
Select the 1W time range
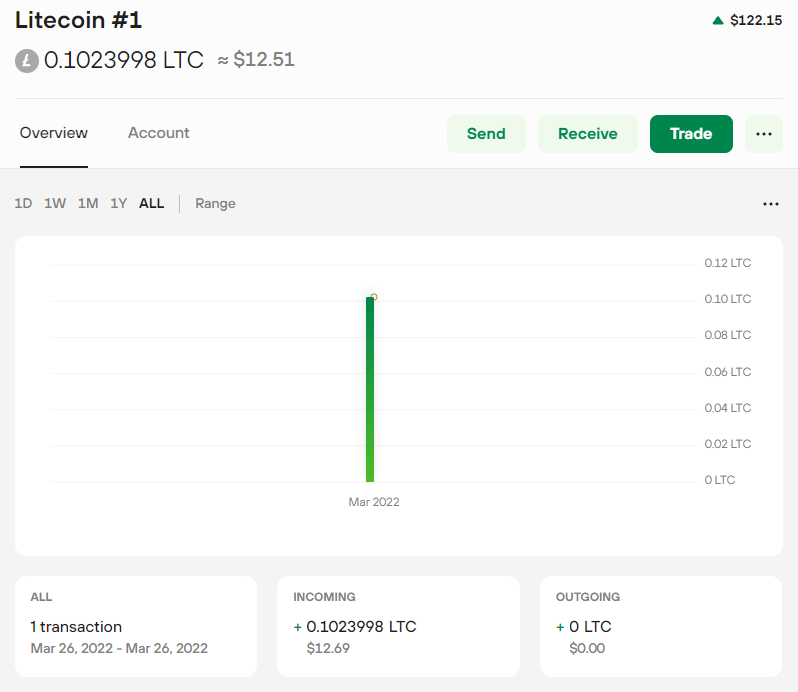tap(55, 204)
